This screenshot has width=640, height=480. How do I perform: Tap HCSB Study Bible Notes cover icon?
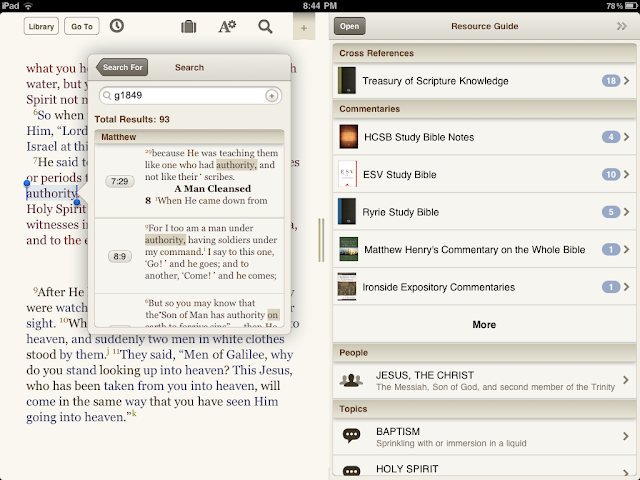(349, 137)
